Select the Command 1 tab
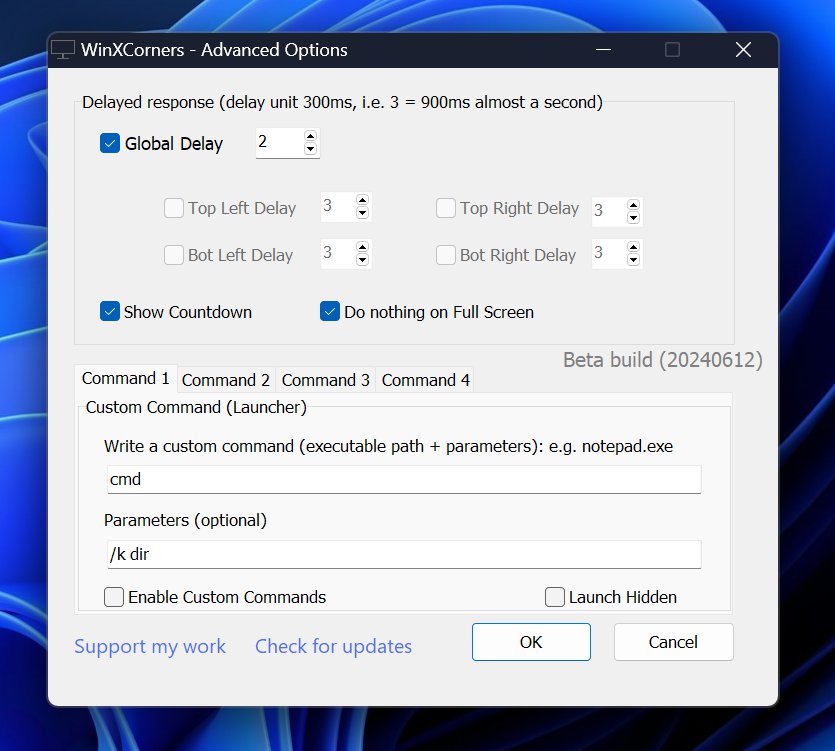 click(126, 379)
